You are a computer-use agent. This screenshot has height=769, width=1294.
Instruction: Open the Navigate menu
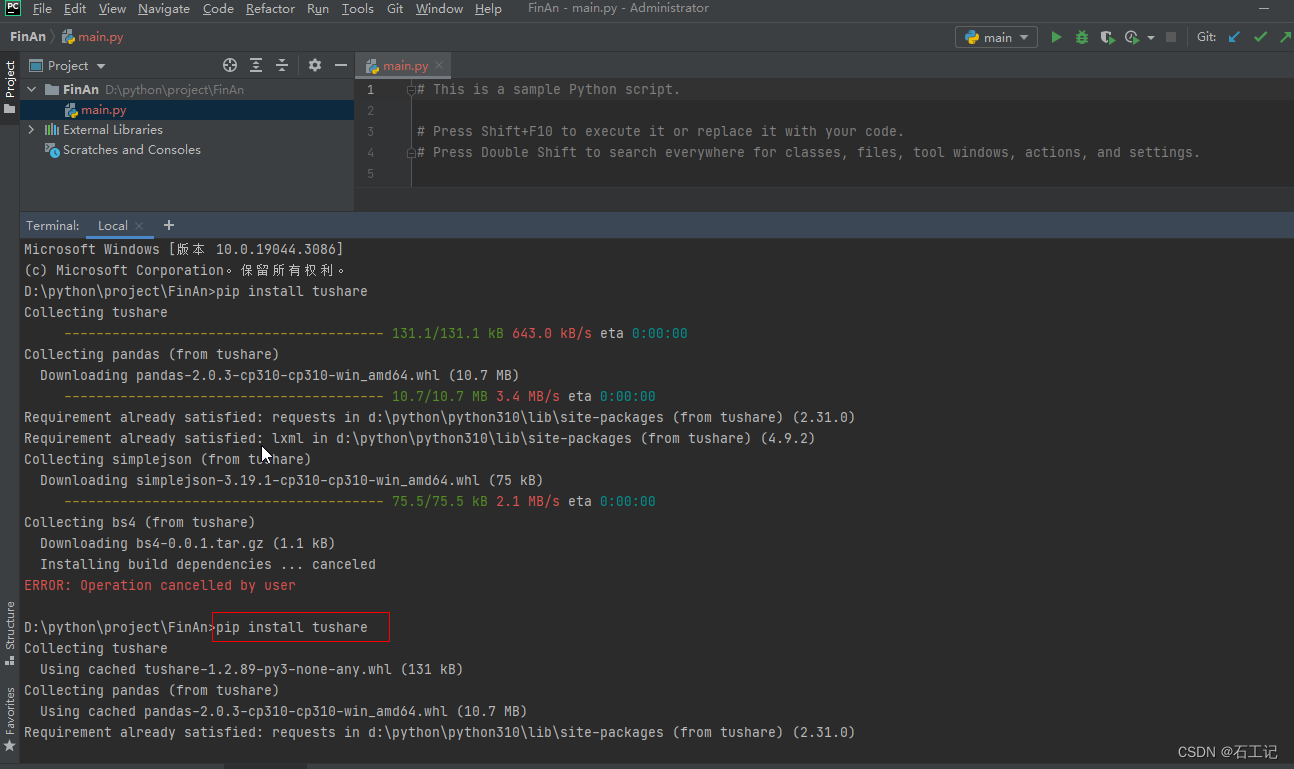click(x=164, y=9)
